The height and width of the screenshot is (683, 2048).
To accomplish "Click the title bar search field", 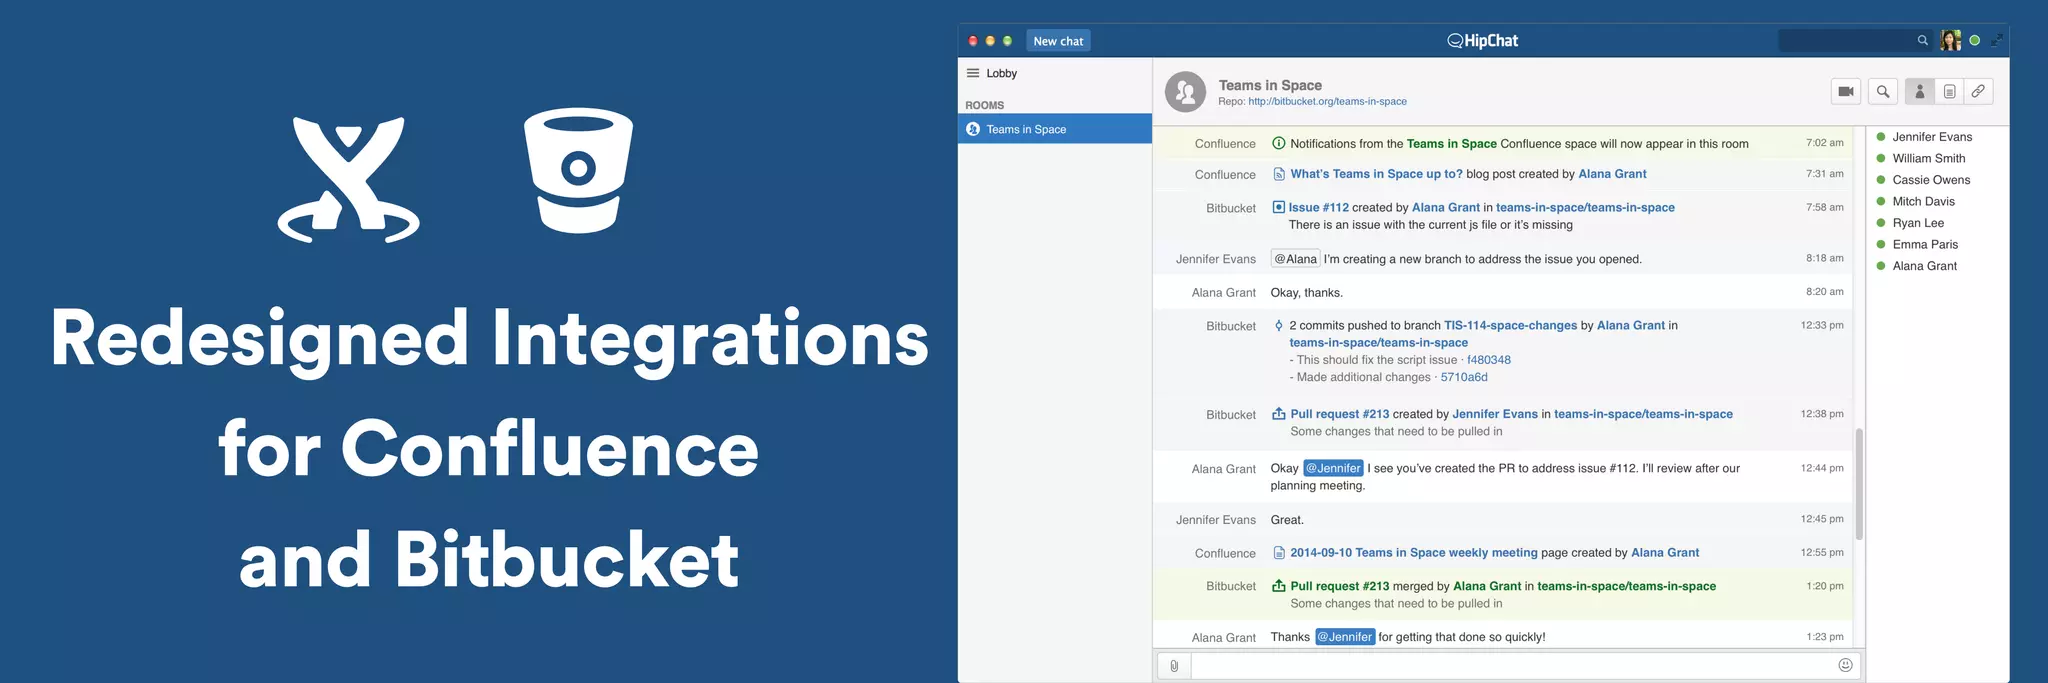I will pyautogui.click(x=1855, y=40).
